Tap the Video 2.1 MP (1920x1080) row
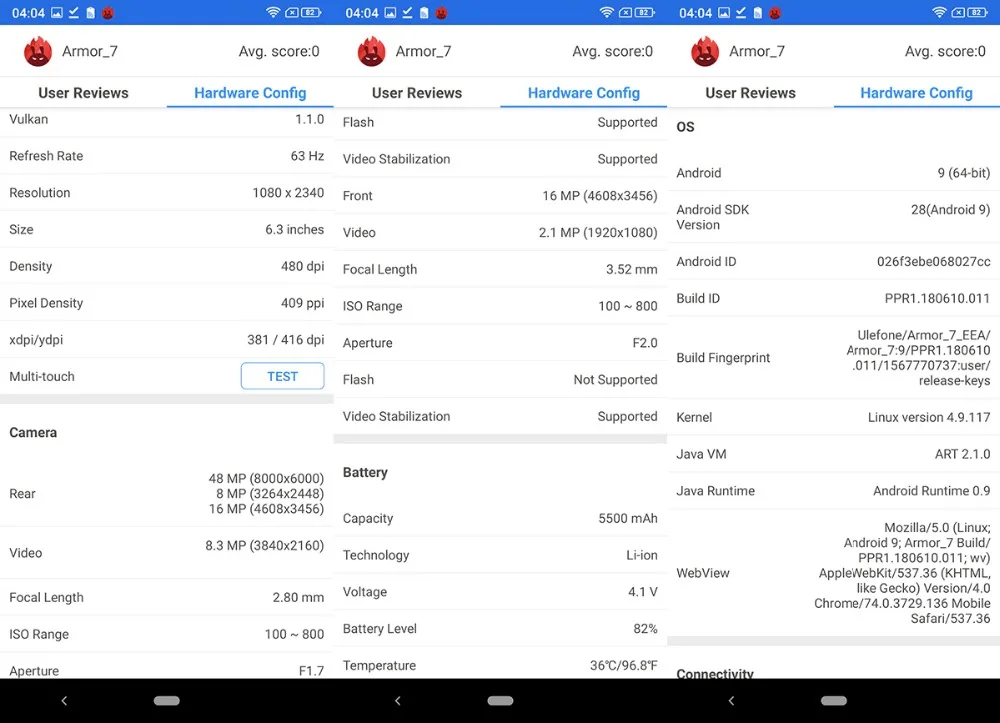Screen dimensions: 1000x723 (500, 233)
